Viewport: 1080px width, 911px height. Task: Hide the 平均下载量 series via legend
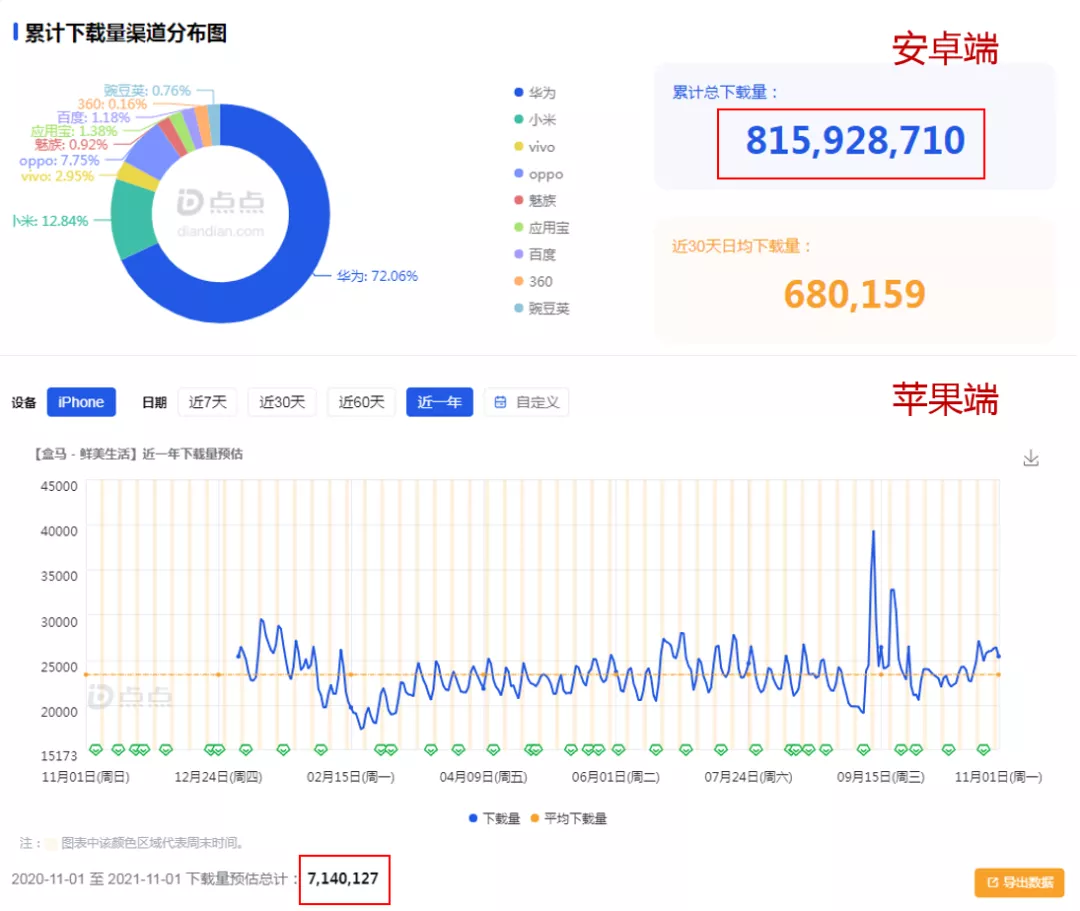pyautogui.click(x=569, y=818)
